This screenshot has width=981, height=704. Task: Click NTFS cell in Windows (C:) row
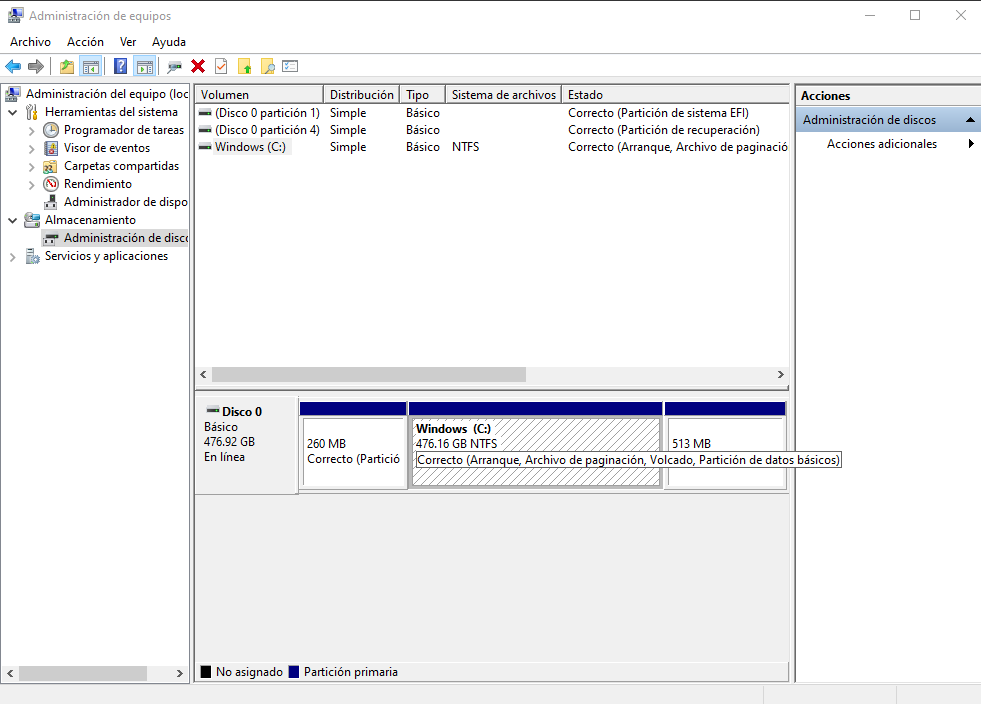coord(465,147)
